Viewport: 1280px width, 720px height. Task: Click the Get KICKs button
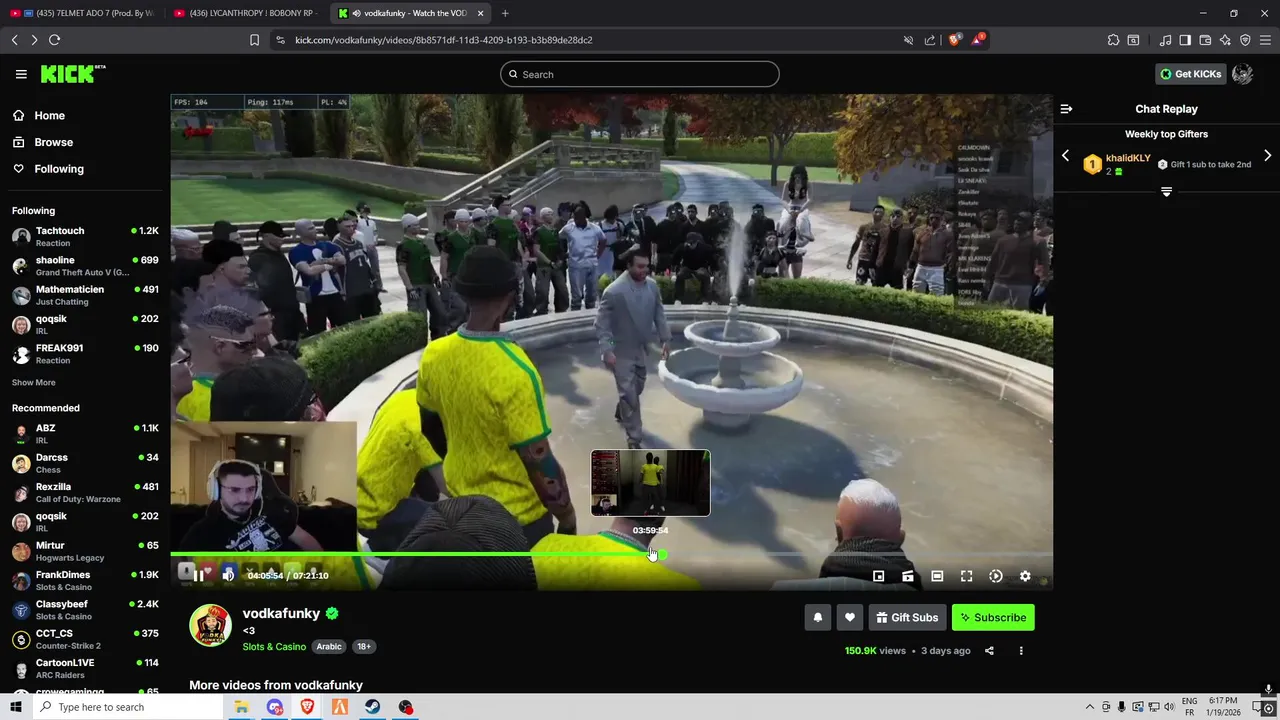[1190, 74]
